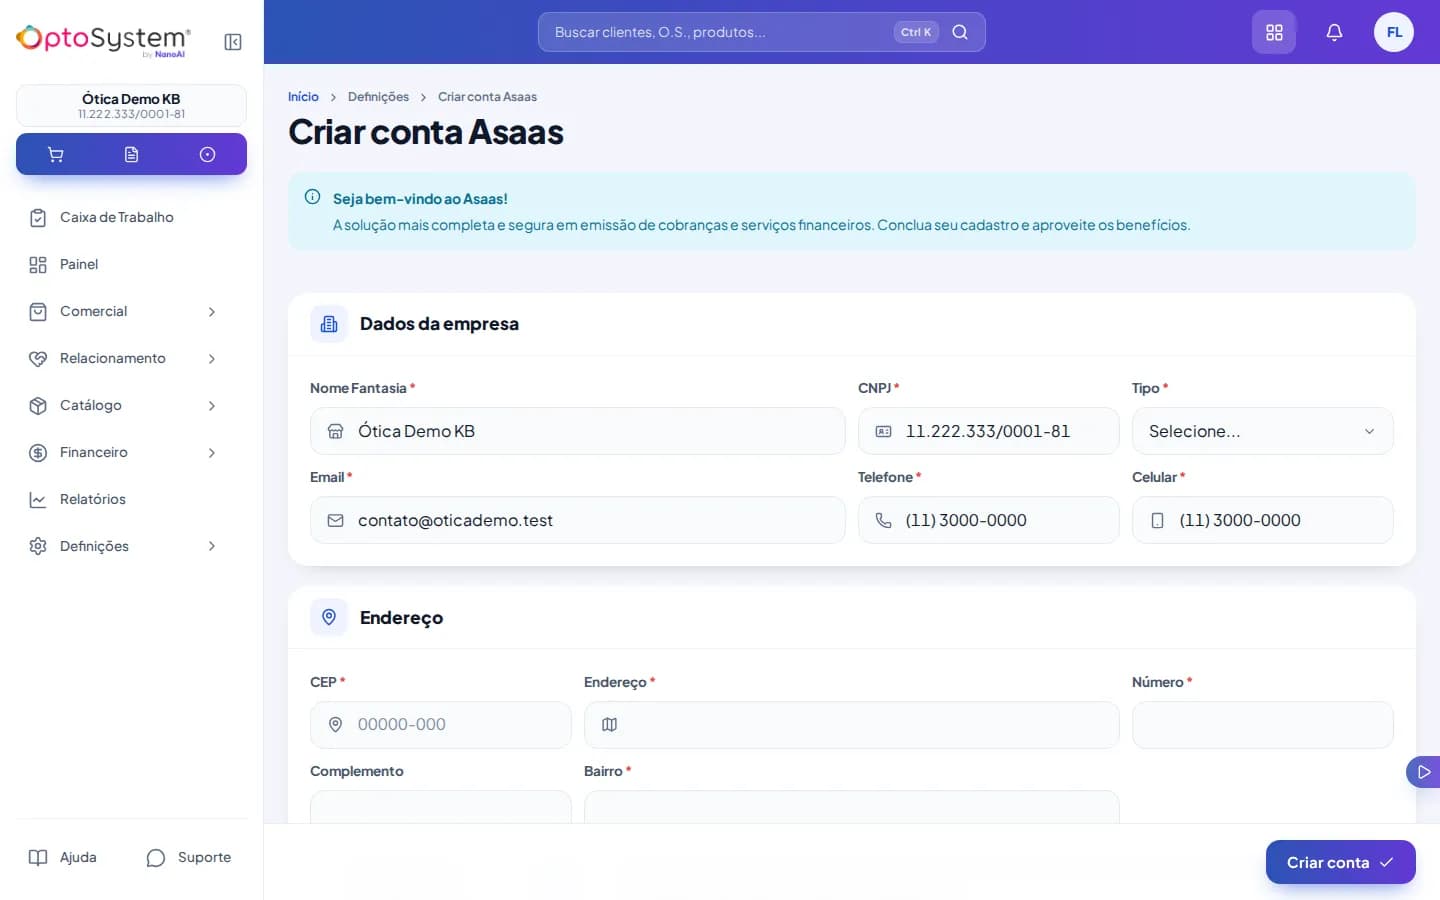This screenshot has height=900, width=1440.
Task: Open the shopping cart quick action
Action: coord(56,154)
